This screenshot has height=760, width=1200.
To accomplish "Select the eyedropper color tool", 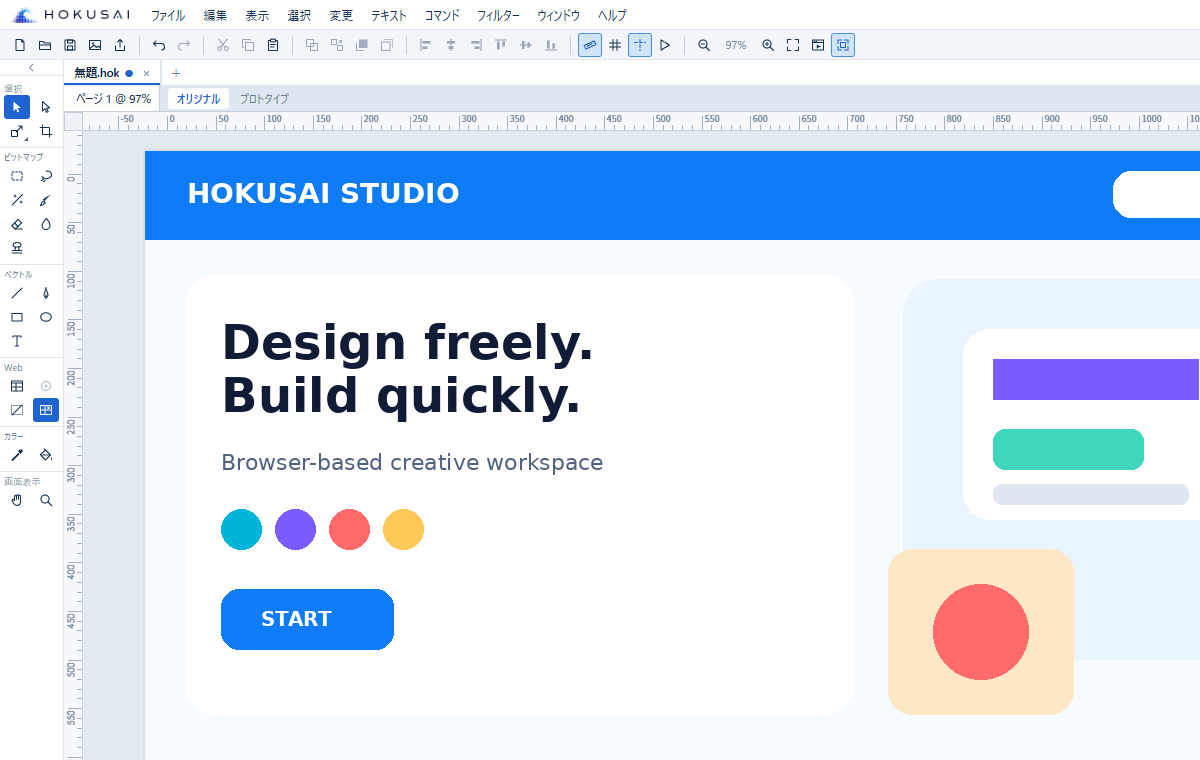I will [x=17, y=455].
